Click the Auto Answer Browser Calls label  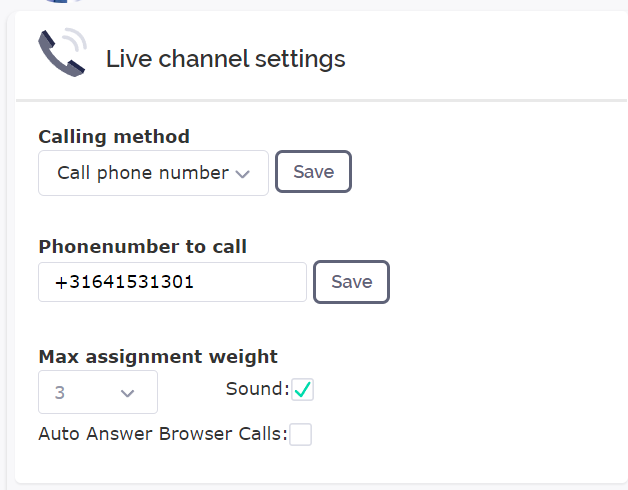click(x=163, y=434)
